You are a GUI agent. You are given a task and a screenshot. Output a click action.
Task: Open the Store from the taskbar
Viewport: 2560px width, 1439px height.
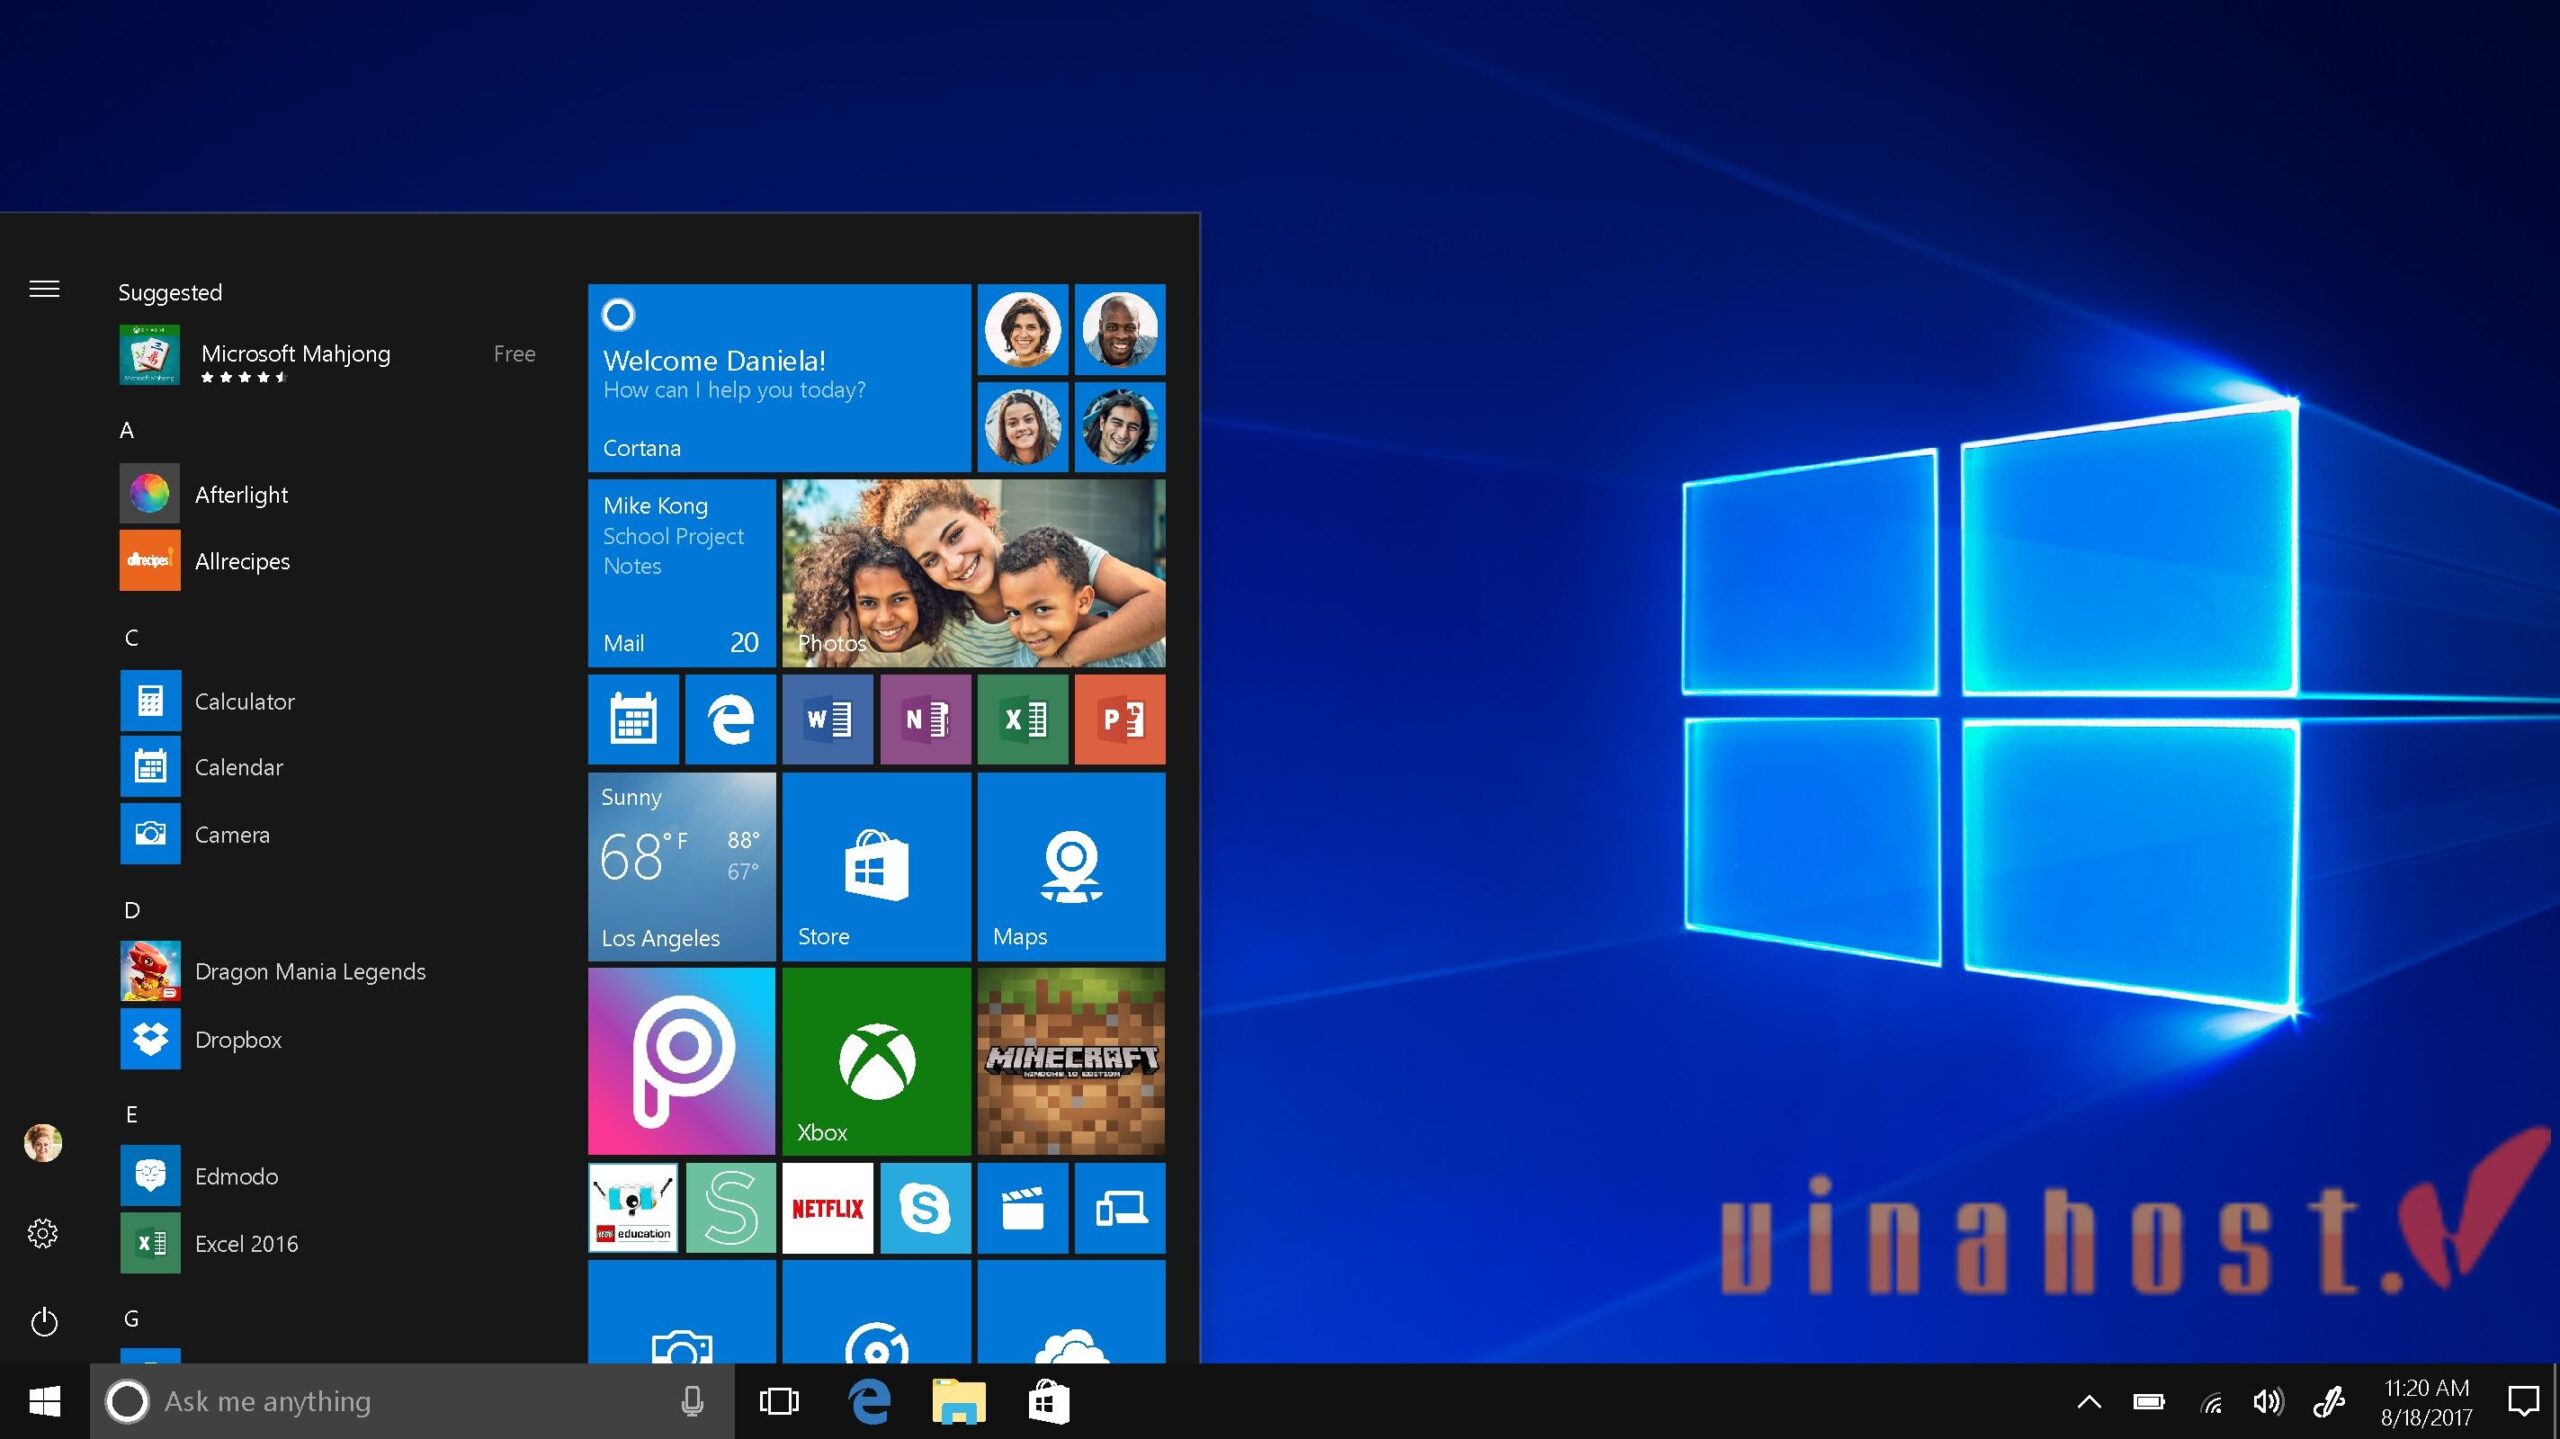pos(1049,1401)
